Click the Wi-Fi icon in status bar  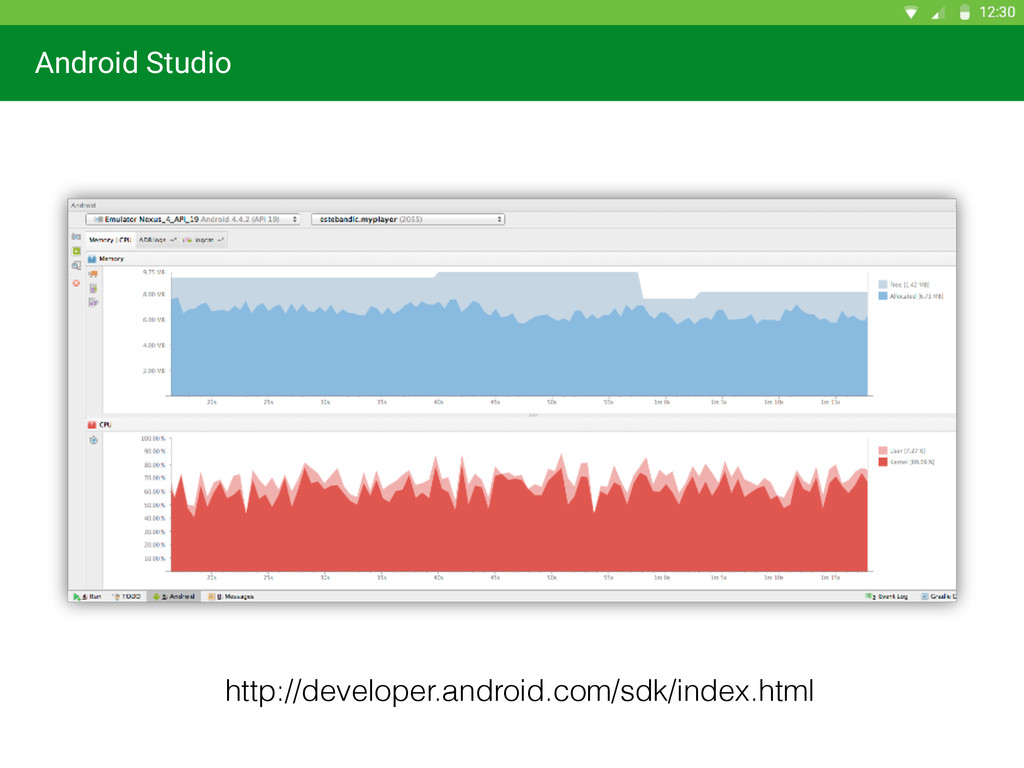(910, 12)
